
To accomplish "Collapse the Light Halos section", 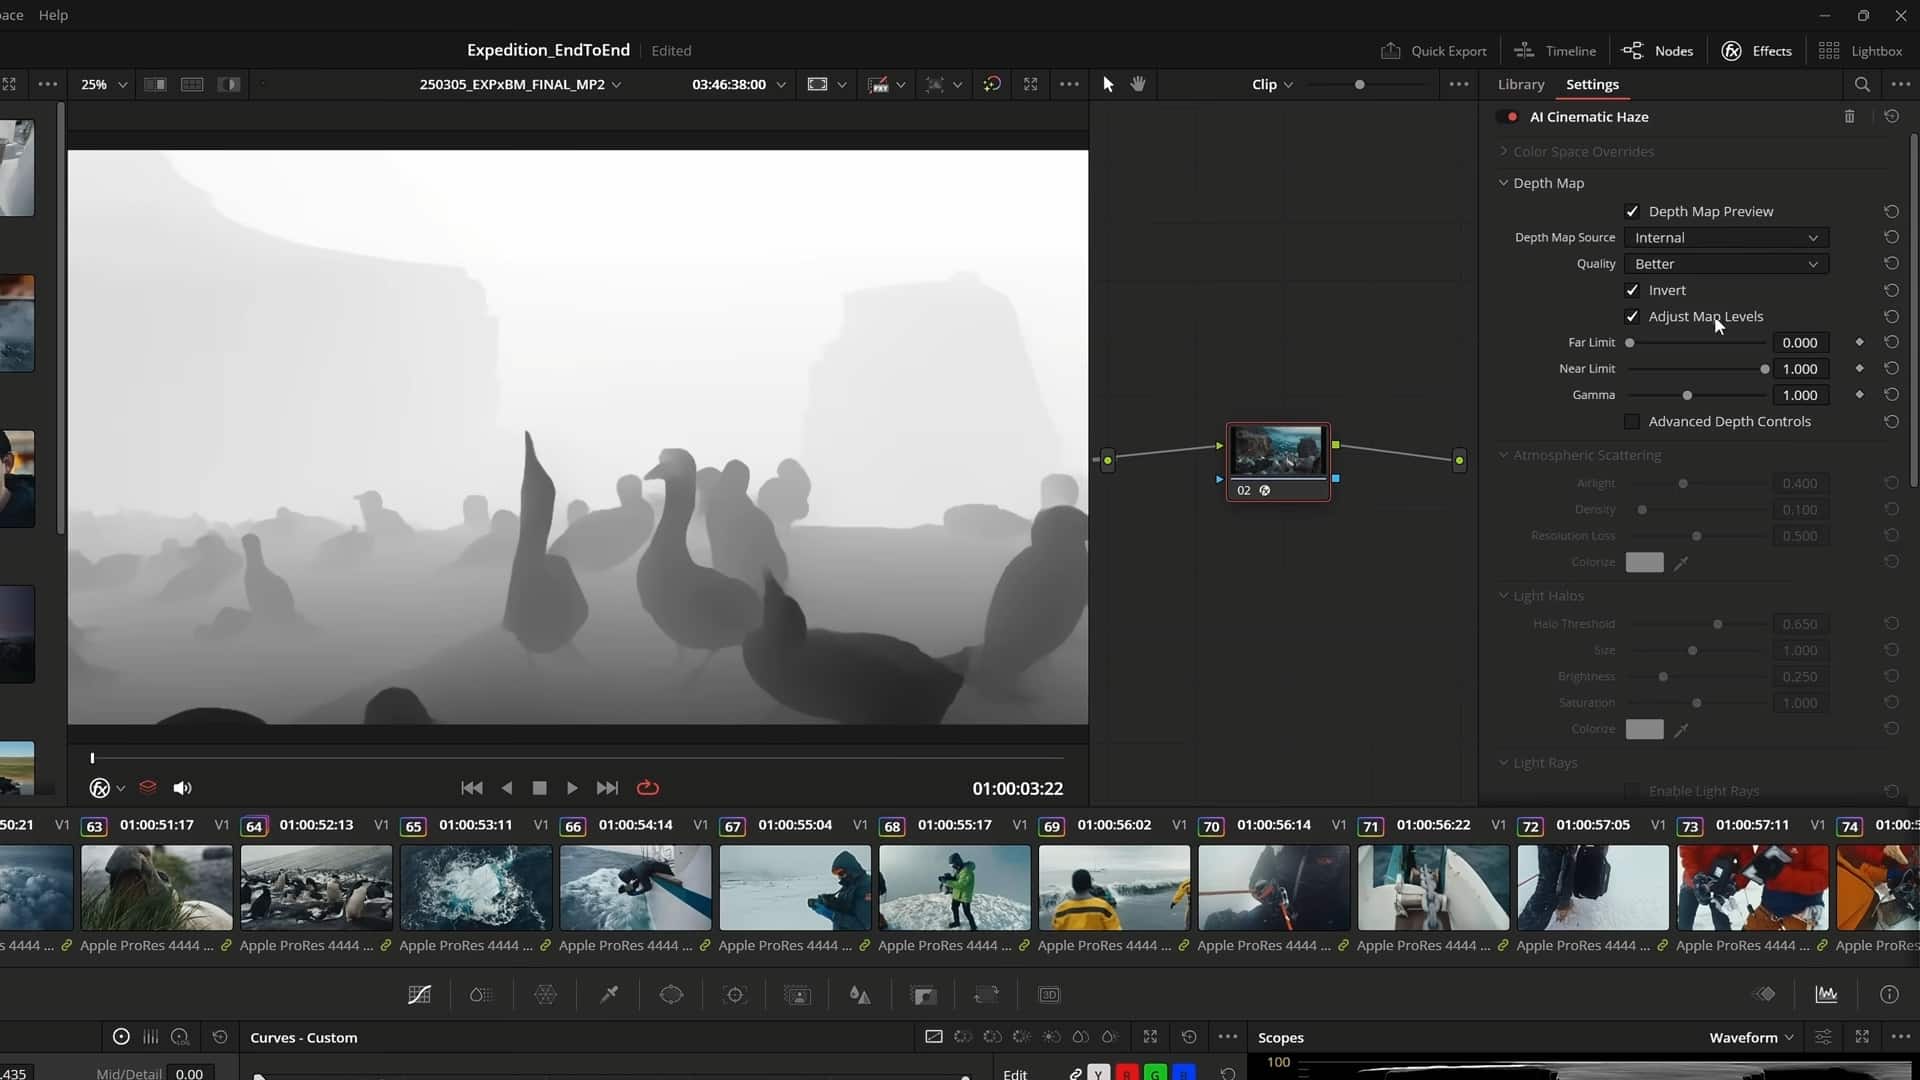I will 1504,595.
